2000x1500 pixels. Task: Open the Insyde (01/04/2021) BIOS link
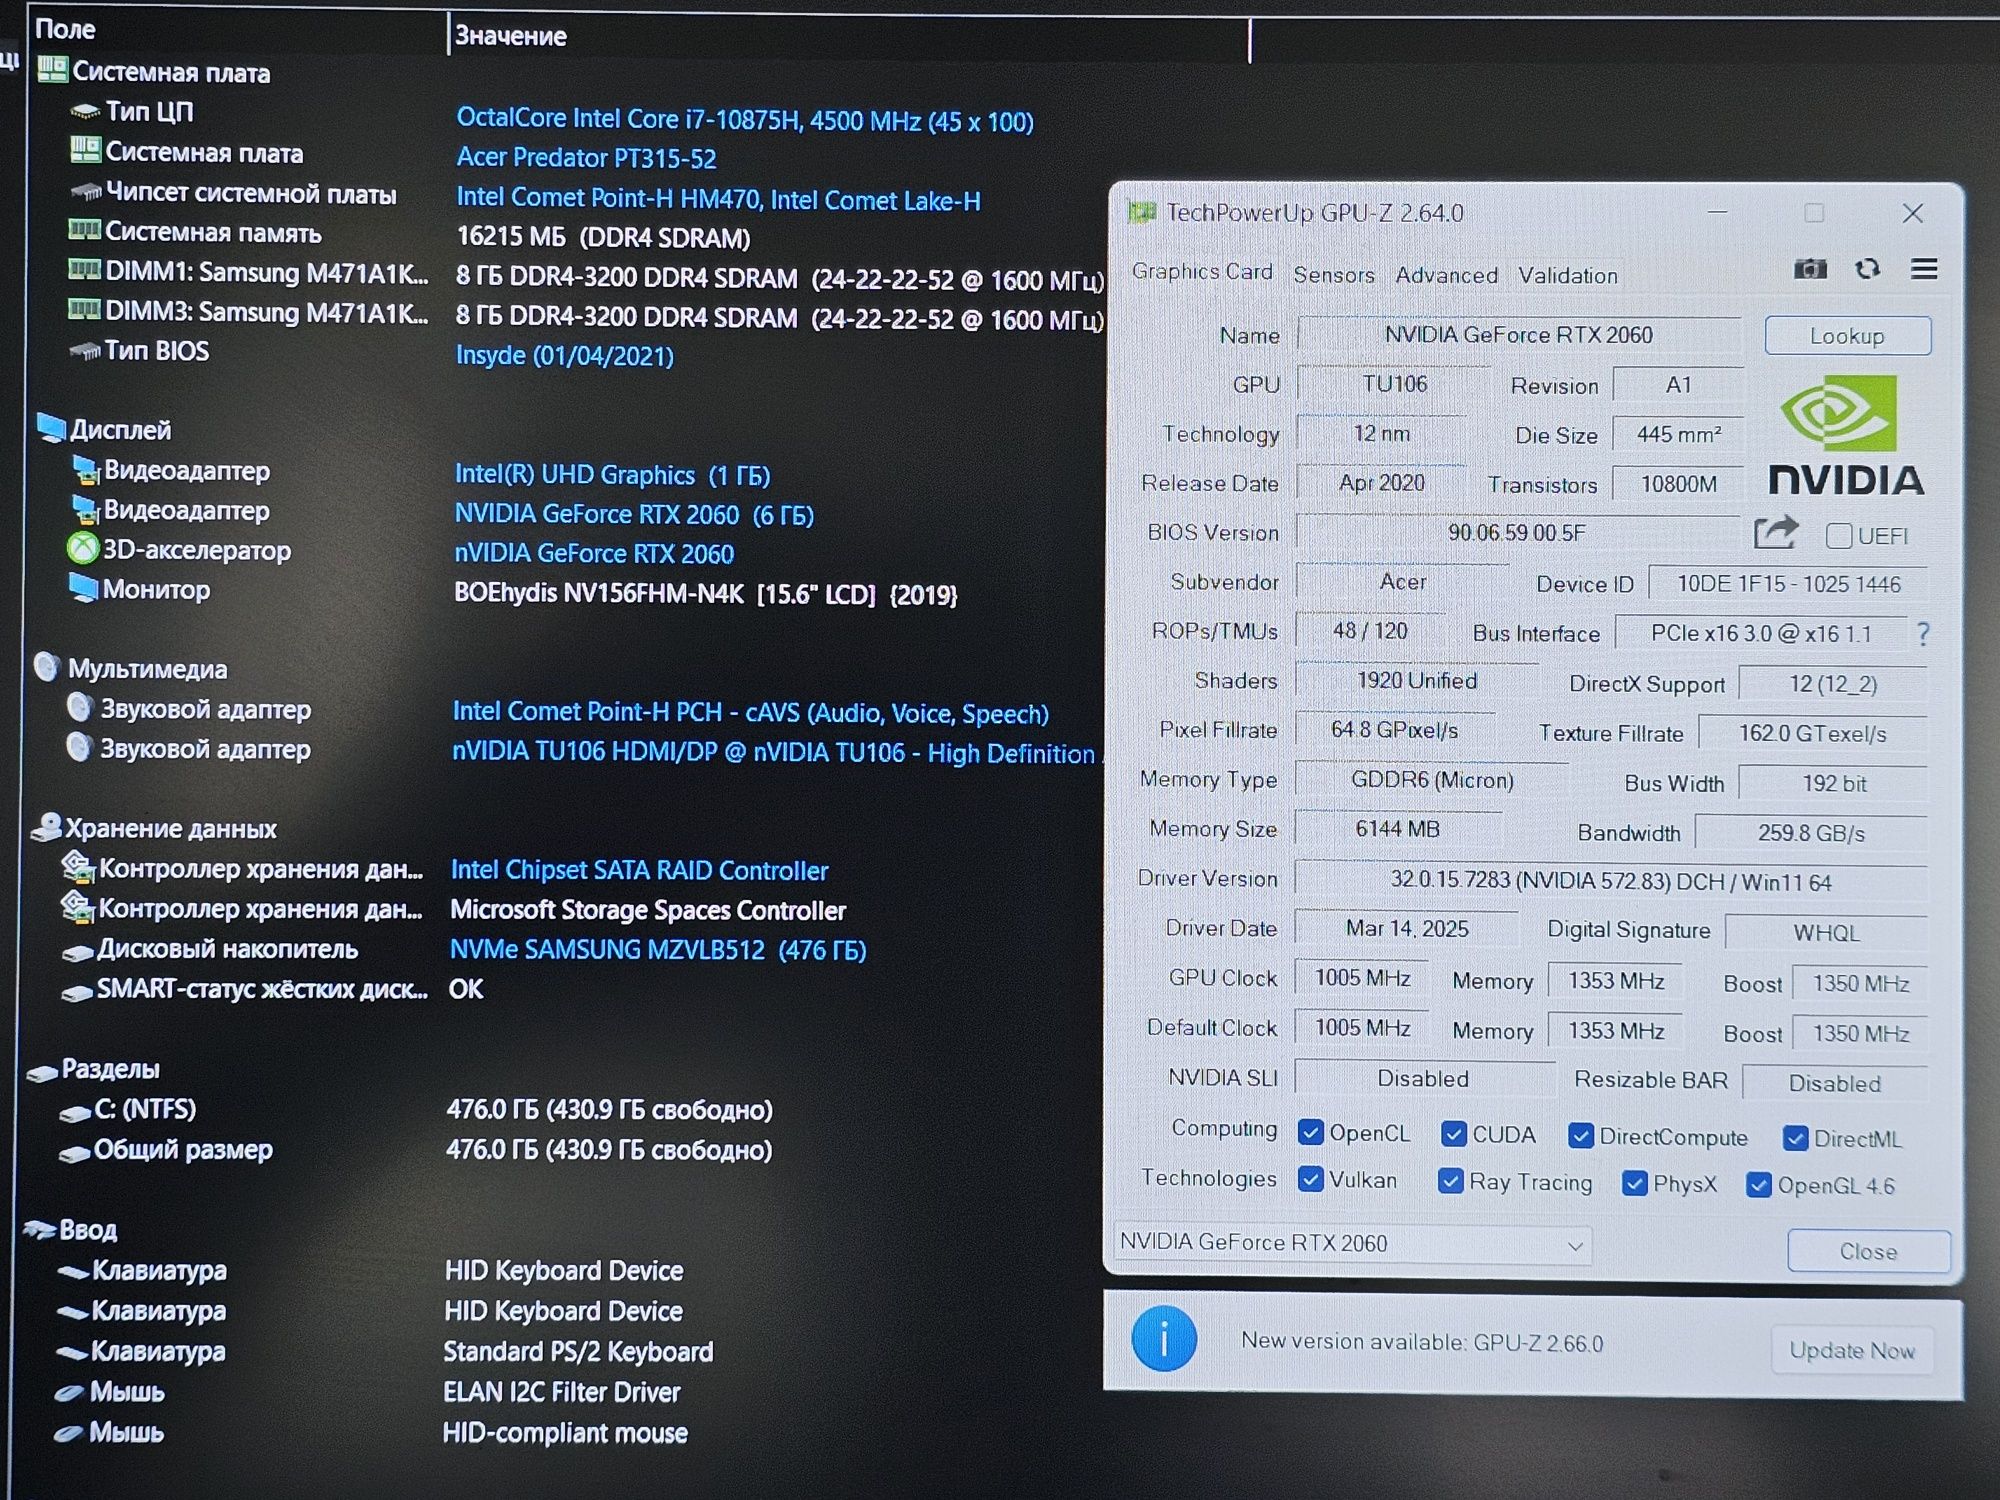(565, 355)
